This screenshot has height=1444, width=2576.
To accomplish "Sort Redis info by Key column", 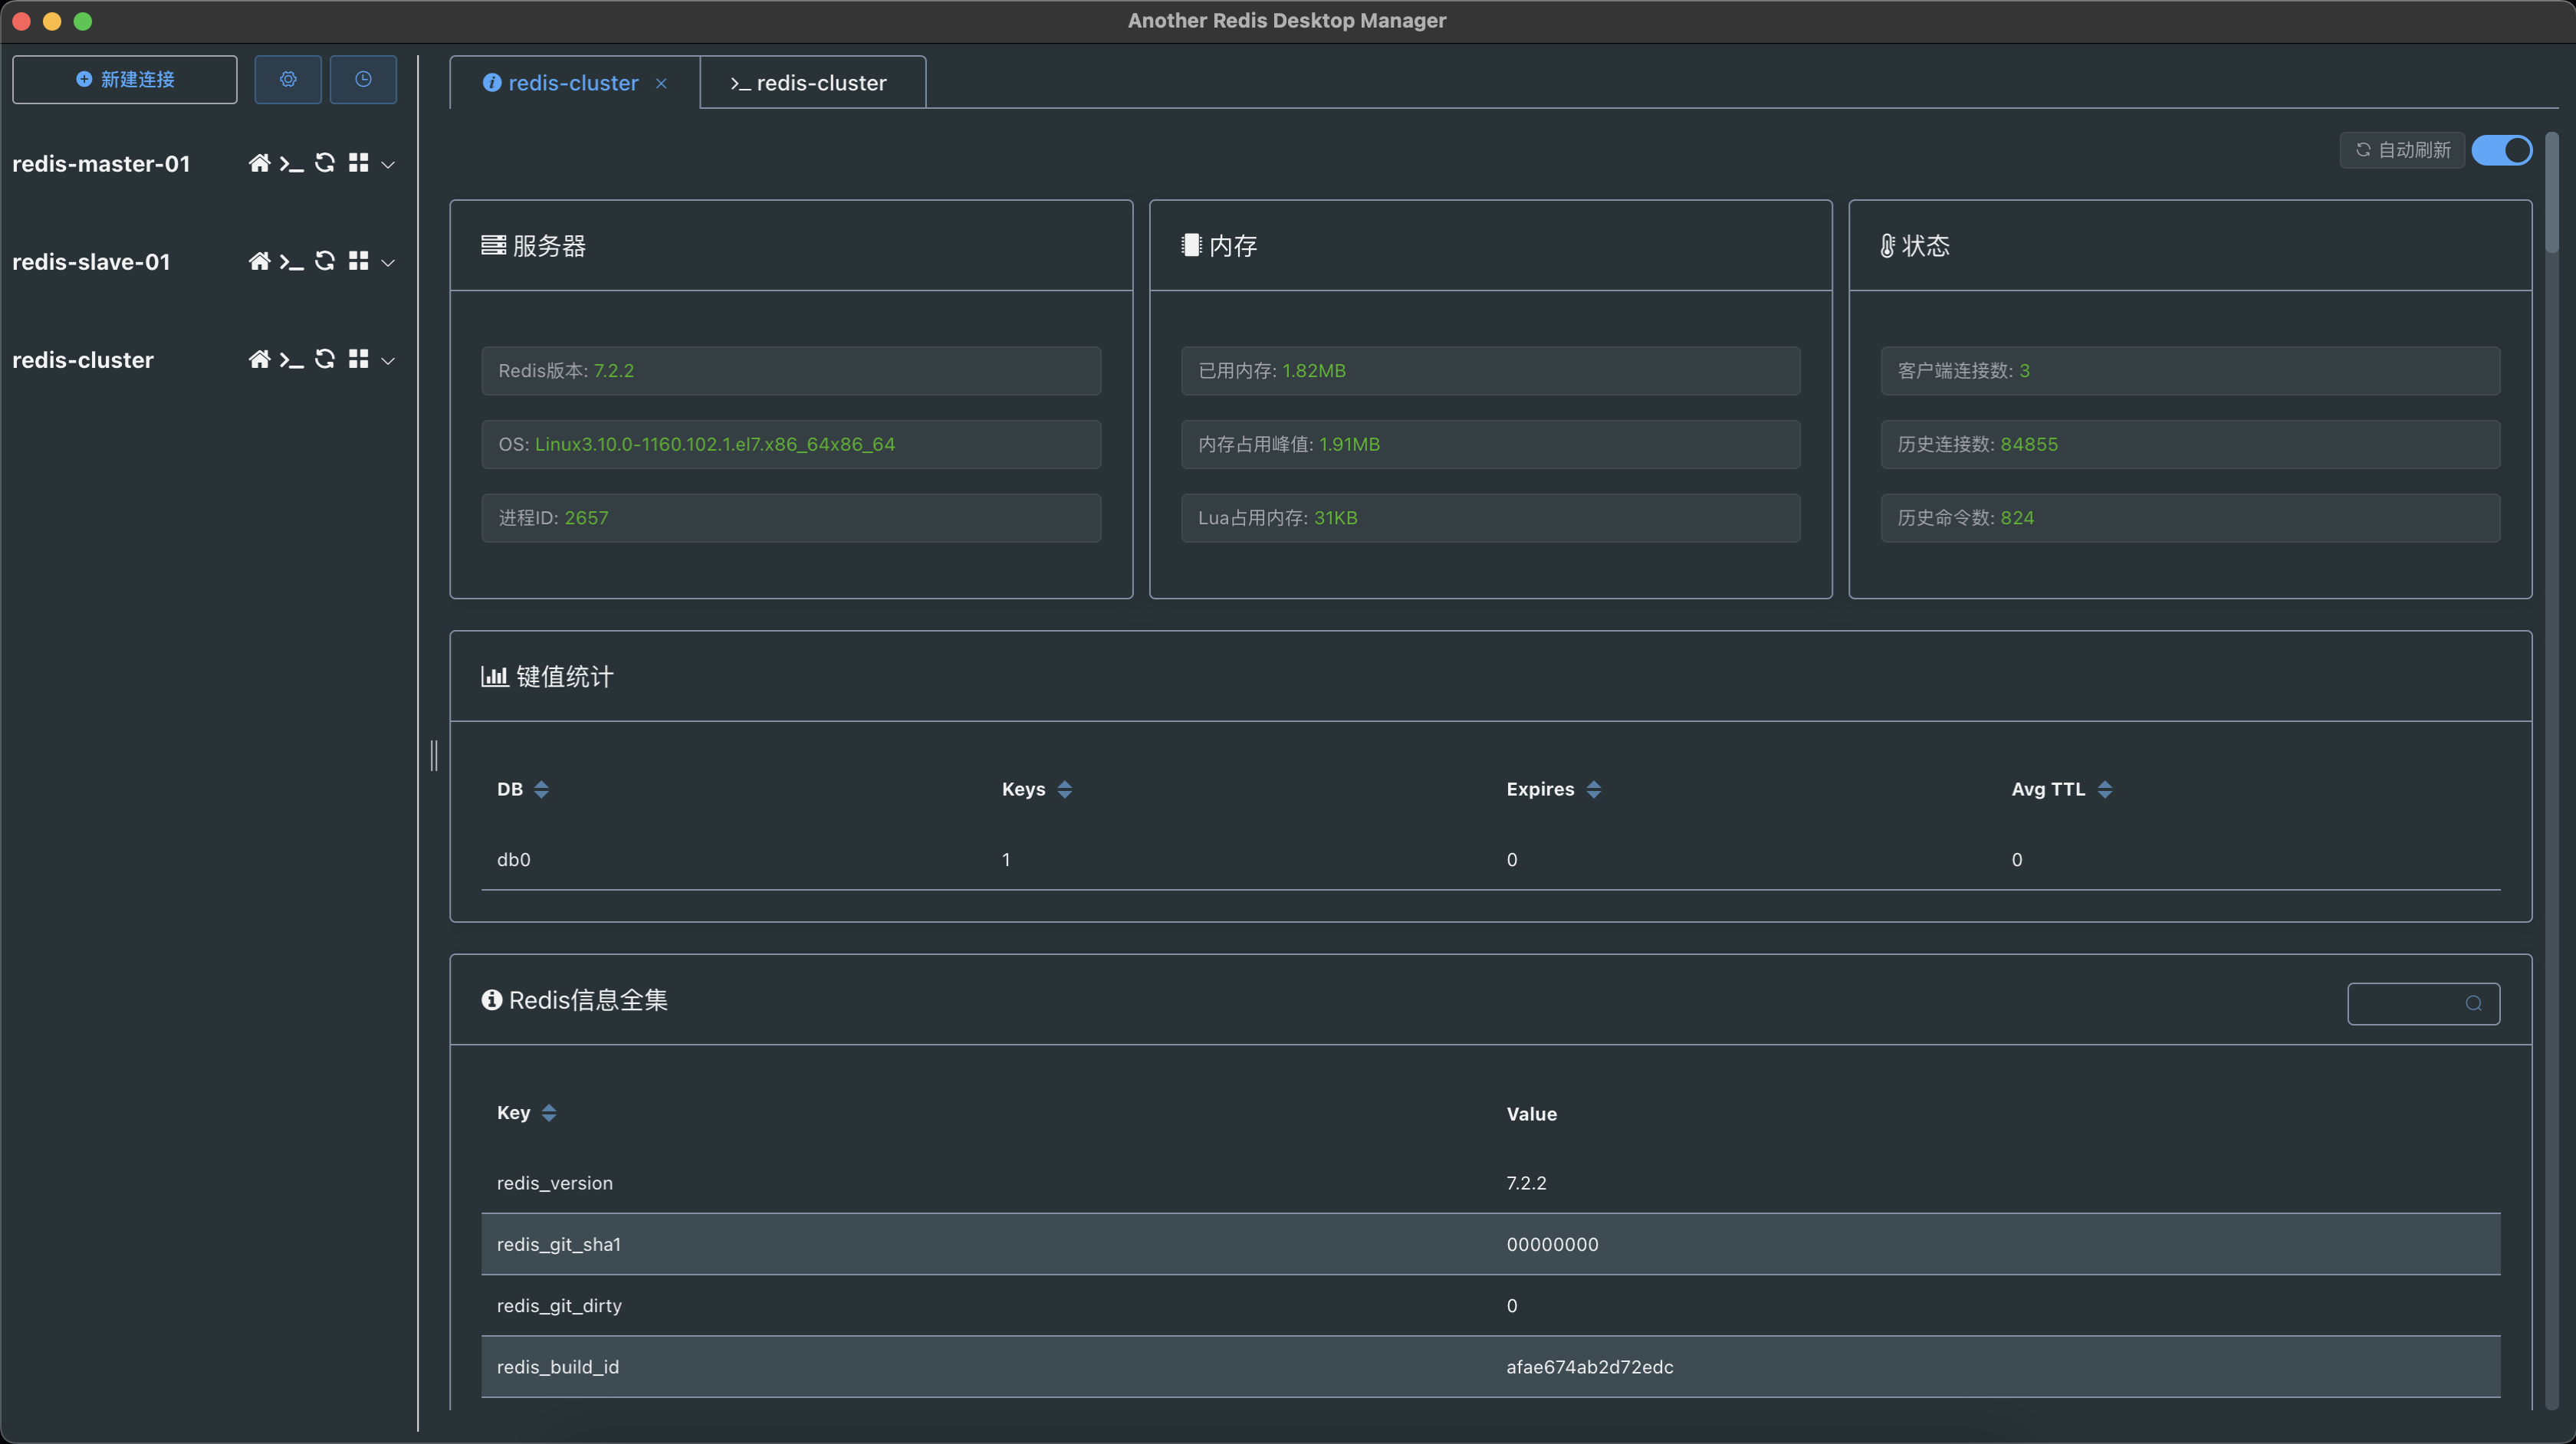I will [x=548, y=1113].
